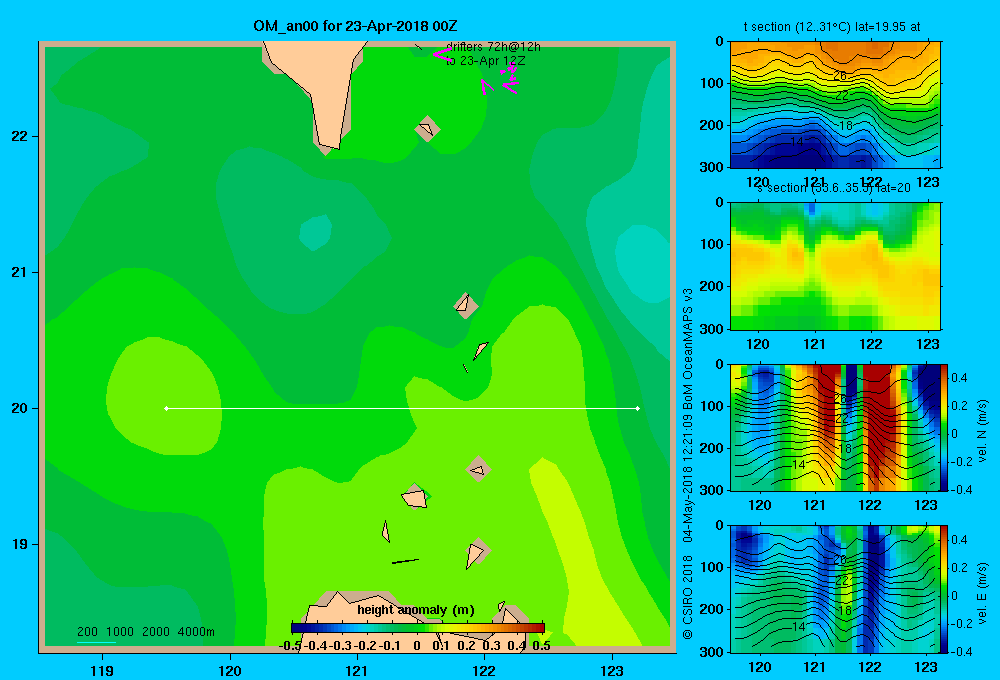
Task: Click longitude label 121 below main map
Action: tap(357, 671)
